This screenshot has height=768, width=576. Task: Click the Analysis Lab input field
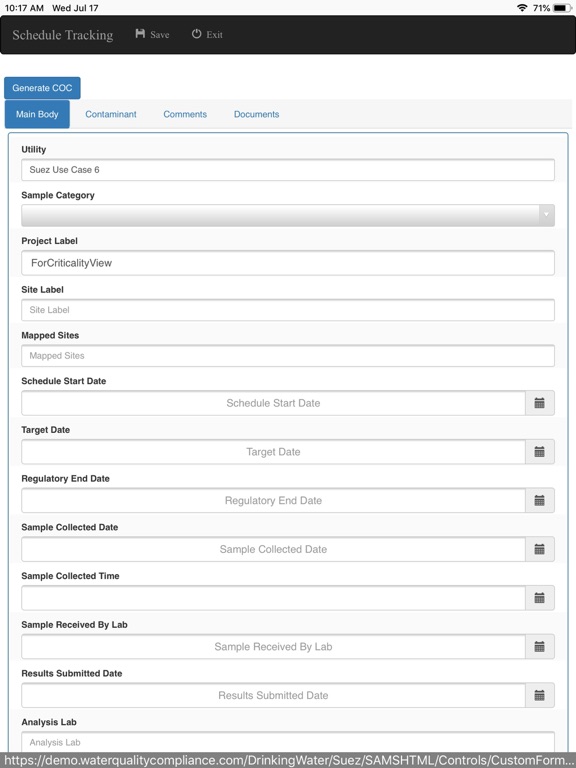point(288,742)
